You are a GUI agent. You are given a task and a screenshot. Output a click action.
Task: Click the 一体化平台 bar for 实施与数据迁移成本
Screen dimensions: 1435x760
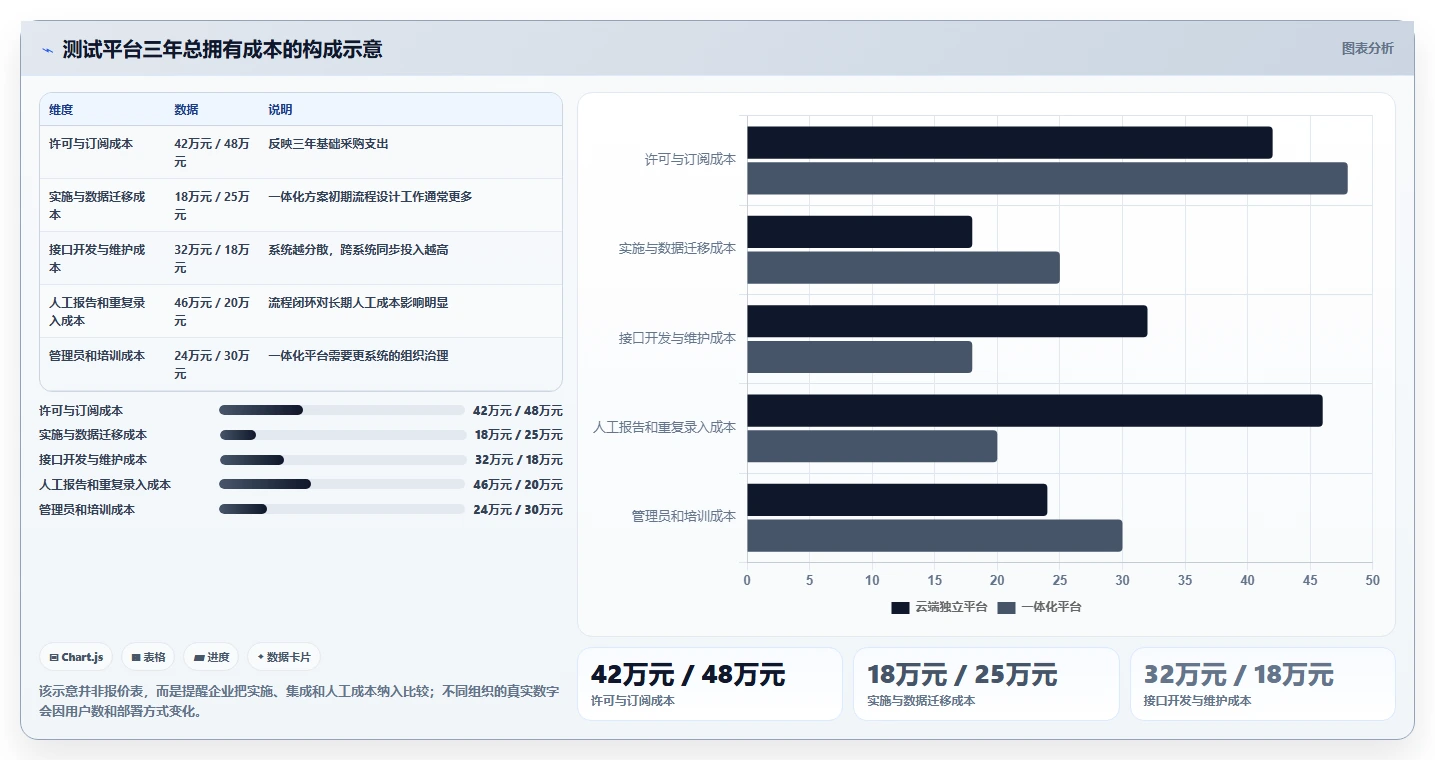pos(903,268)
